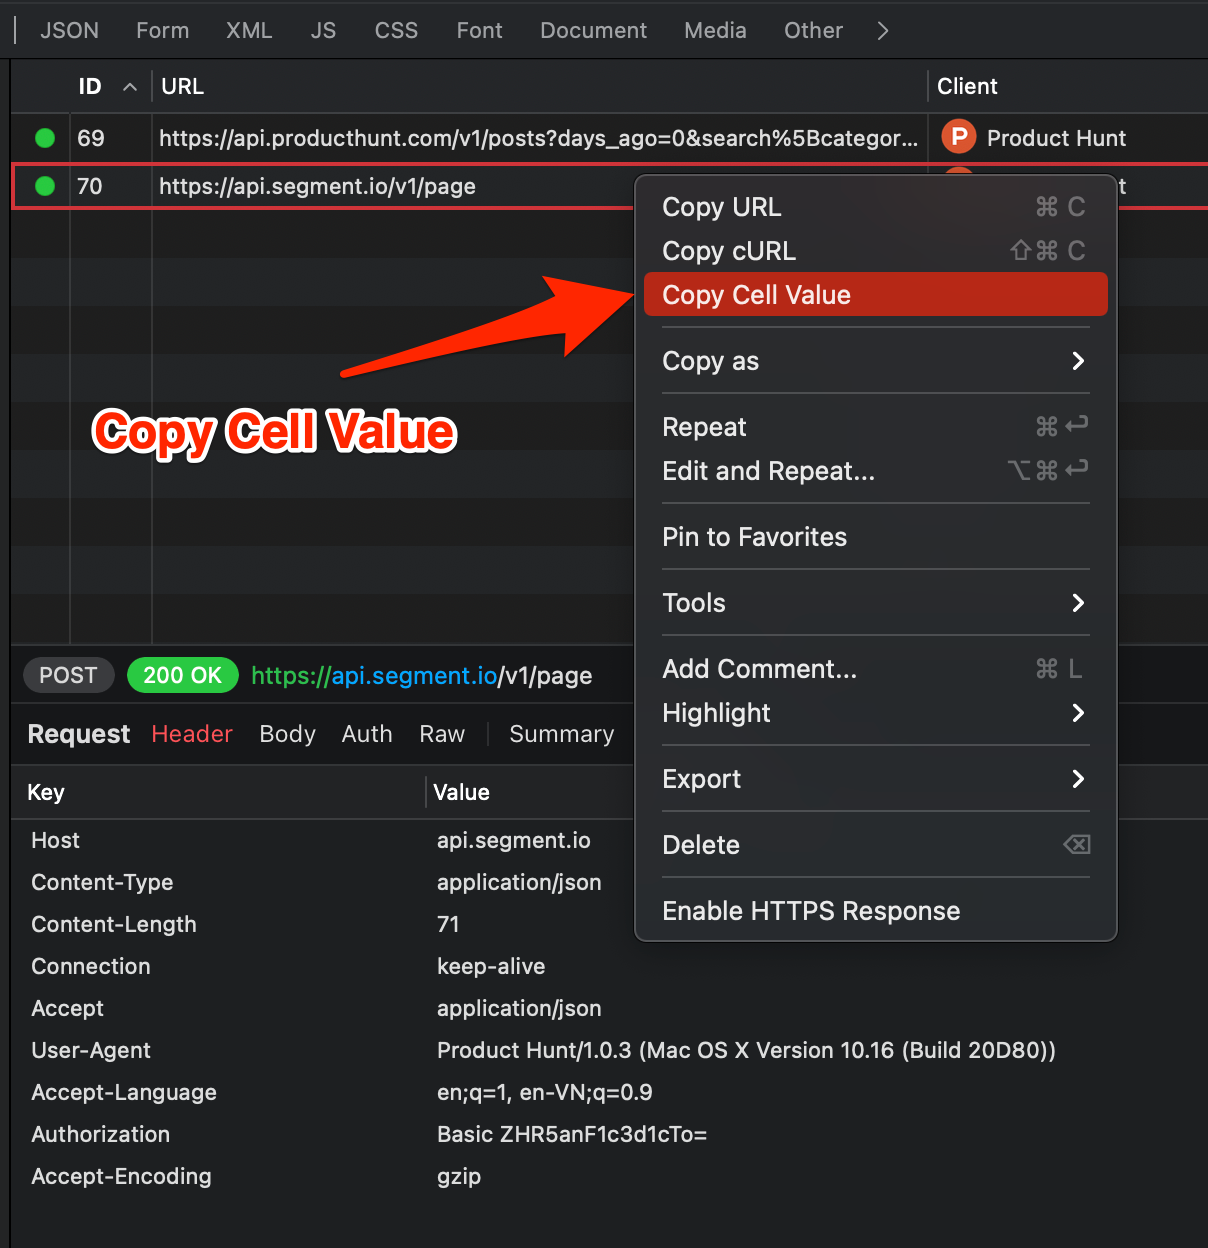Click the Host value api.segment.io
This screenshot has width=1208, height=1248.
[514, 841]
